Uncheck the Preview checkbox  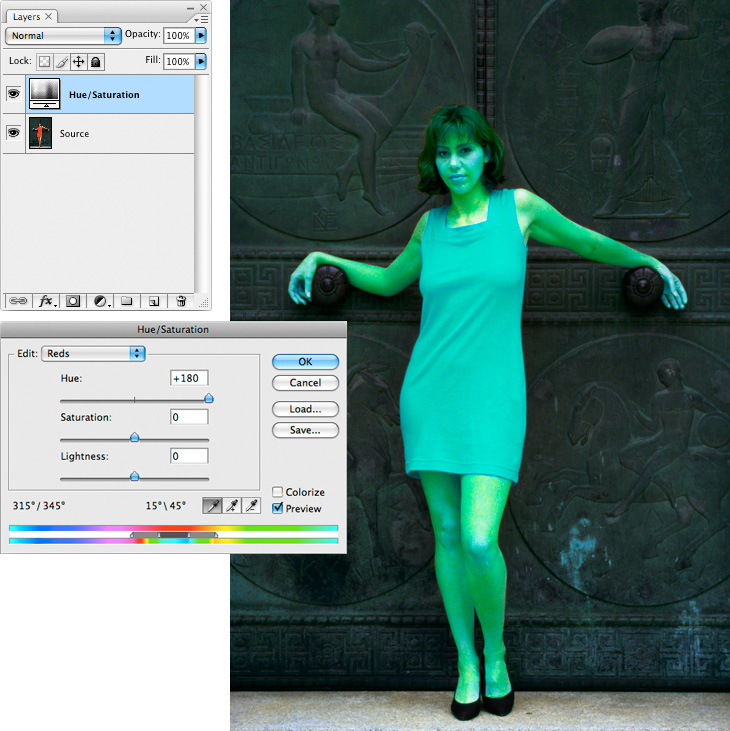[x=278, y=508]
